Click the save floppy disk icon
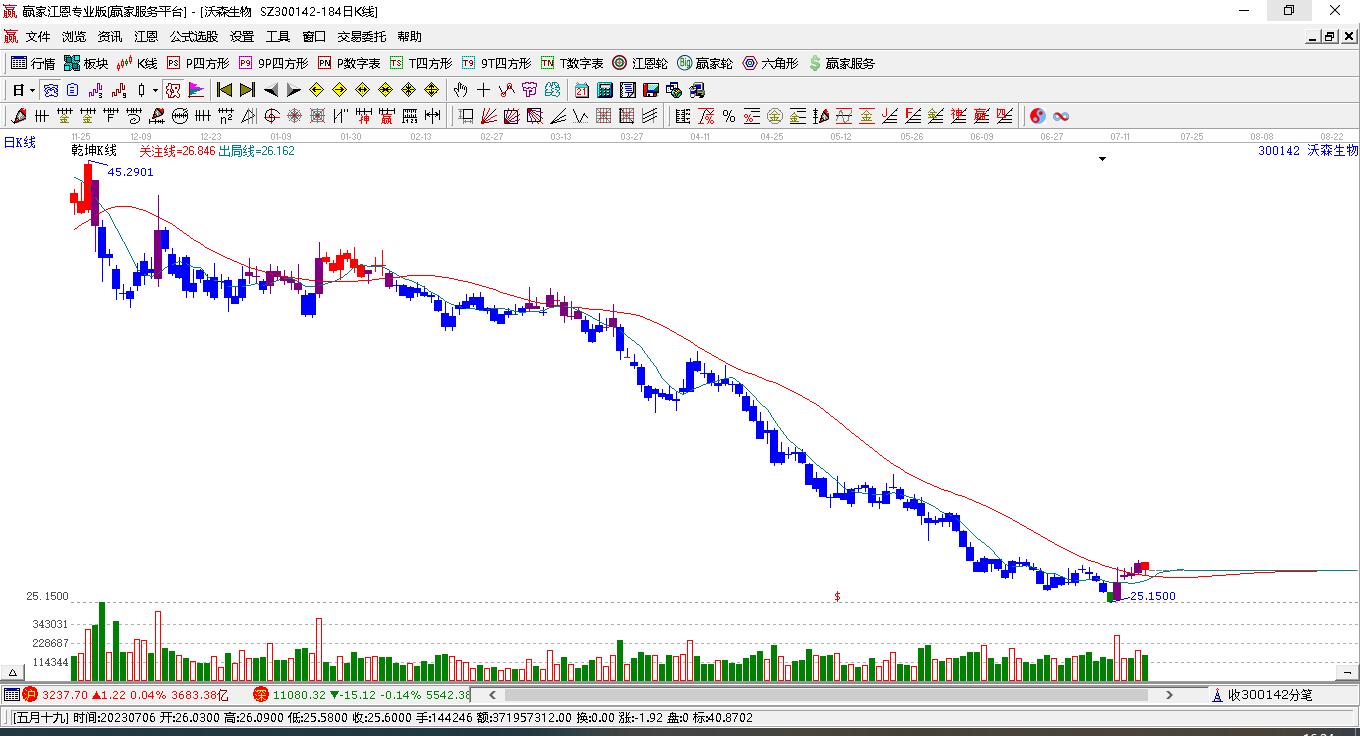1360x736 pixels. [x=651, y=90]
